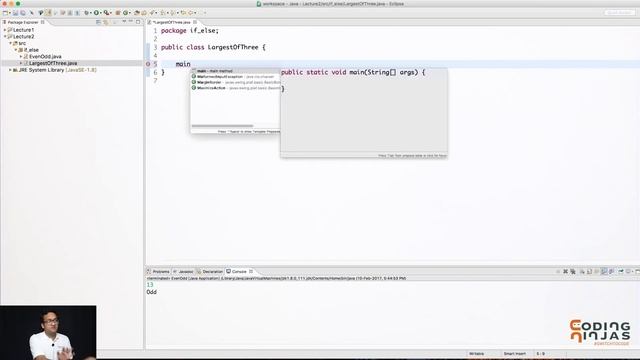This screenshot has width=640, height=360.
Task: Click the terminated EvenOdd launch description line
Action: 276,278
